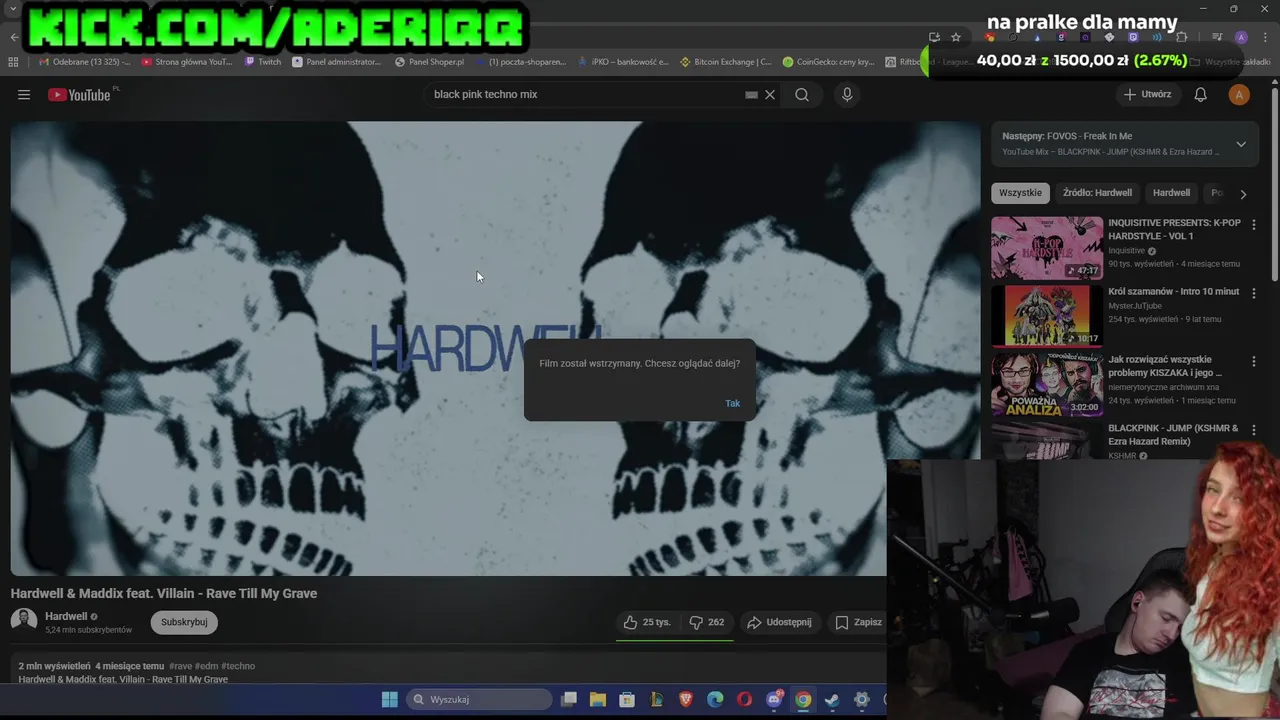Start voice search with microphone icon
Screen dimensions: 1280x720
847,95
